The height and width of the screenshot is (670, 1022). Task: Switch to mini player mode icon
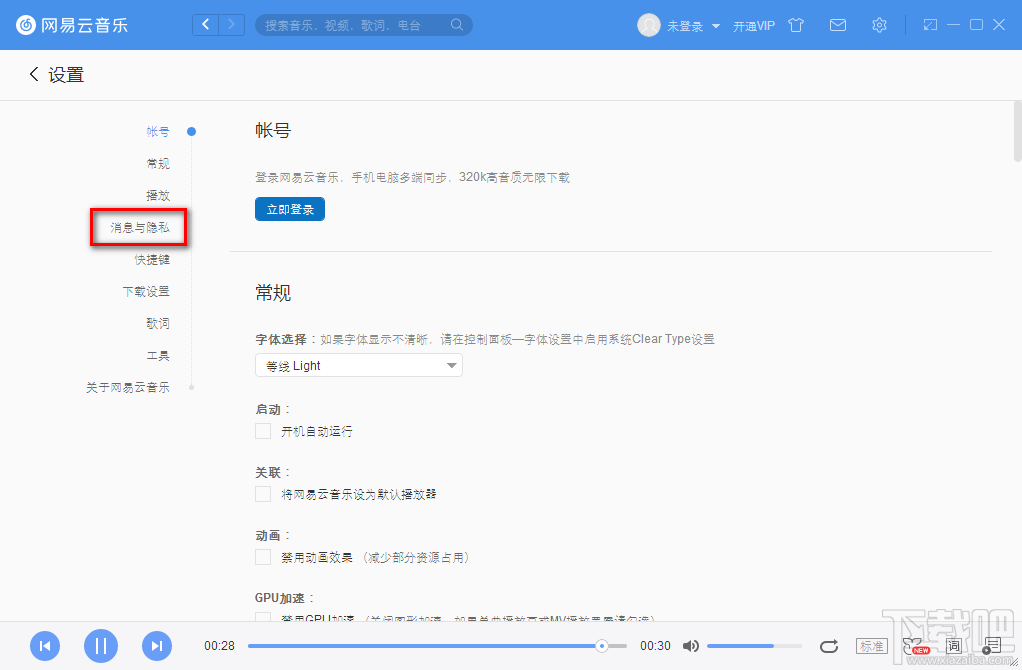(x=930, y=25)
